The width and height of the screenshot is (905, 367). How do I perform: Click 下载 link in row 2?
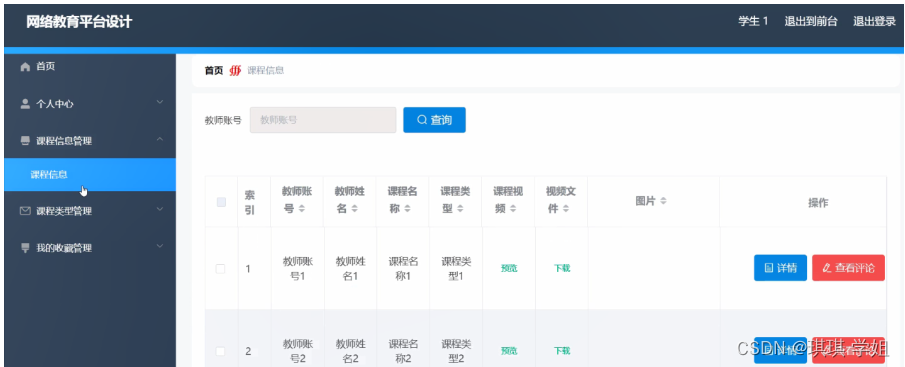(x=562, y=351)
